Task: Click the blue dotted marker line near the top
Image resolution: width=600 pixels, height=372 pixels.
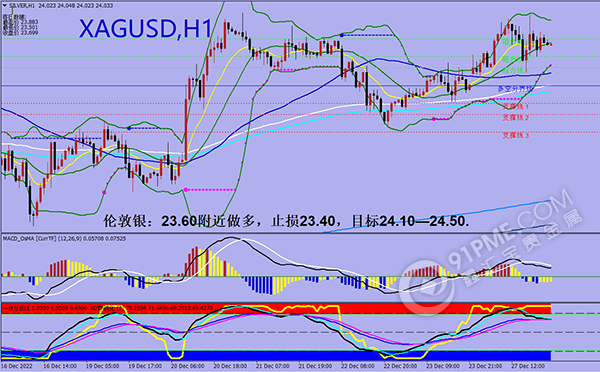Action: point(367,35)
